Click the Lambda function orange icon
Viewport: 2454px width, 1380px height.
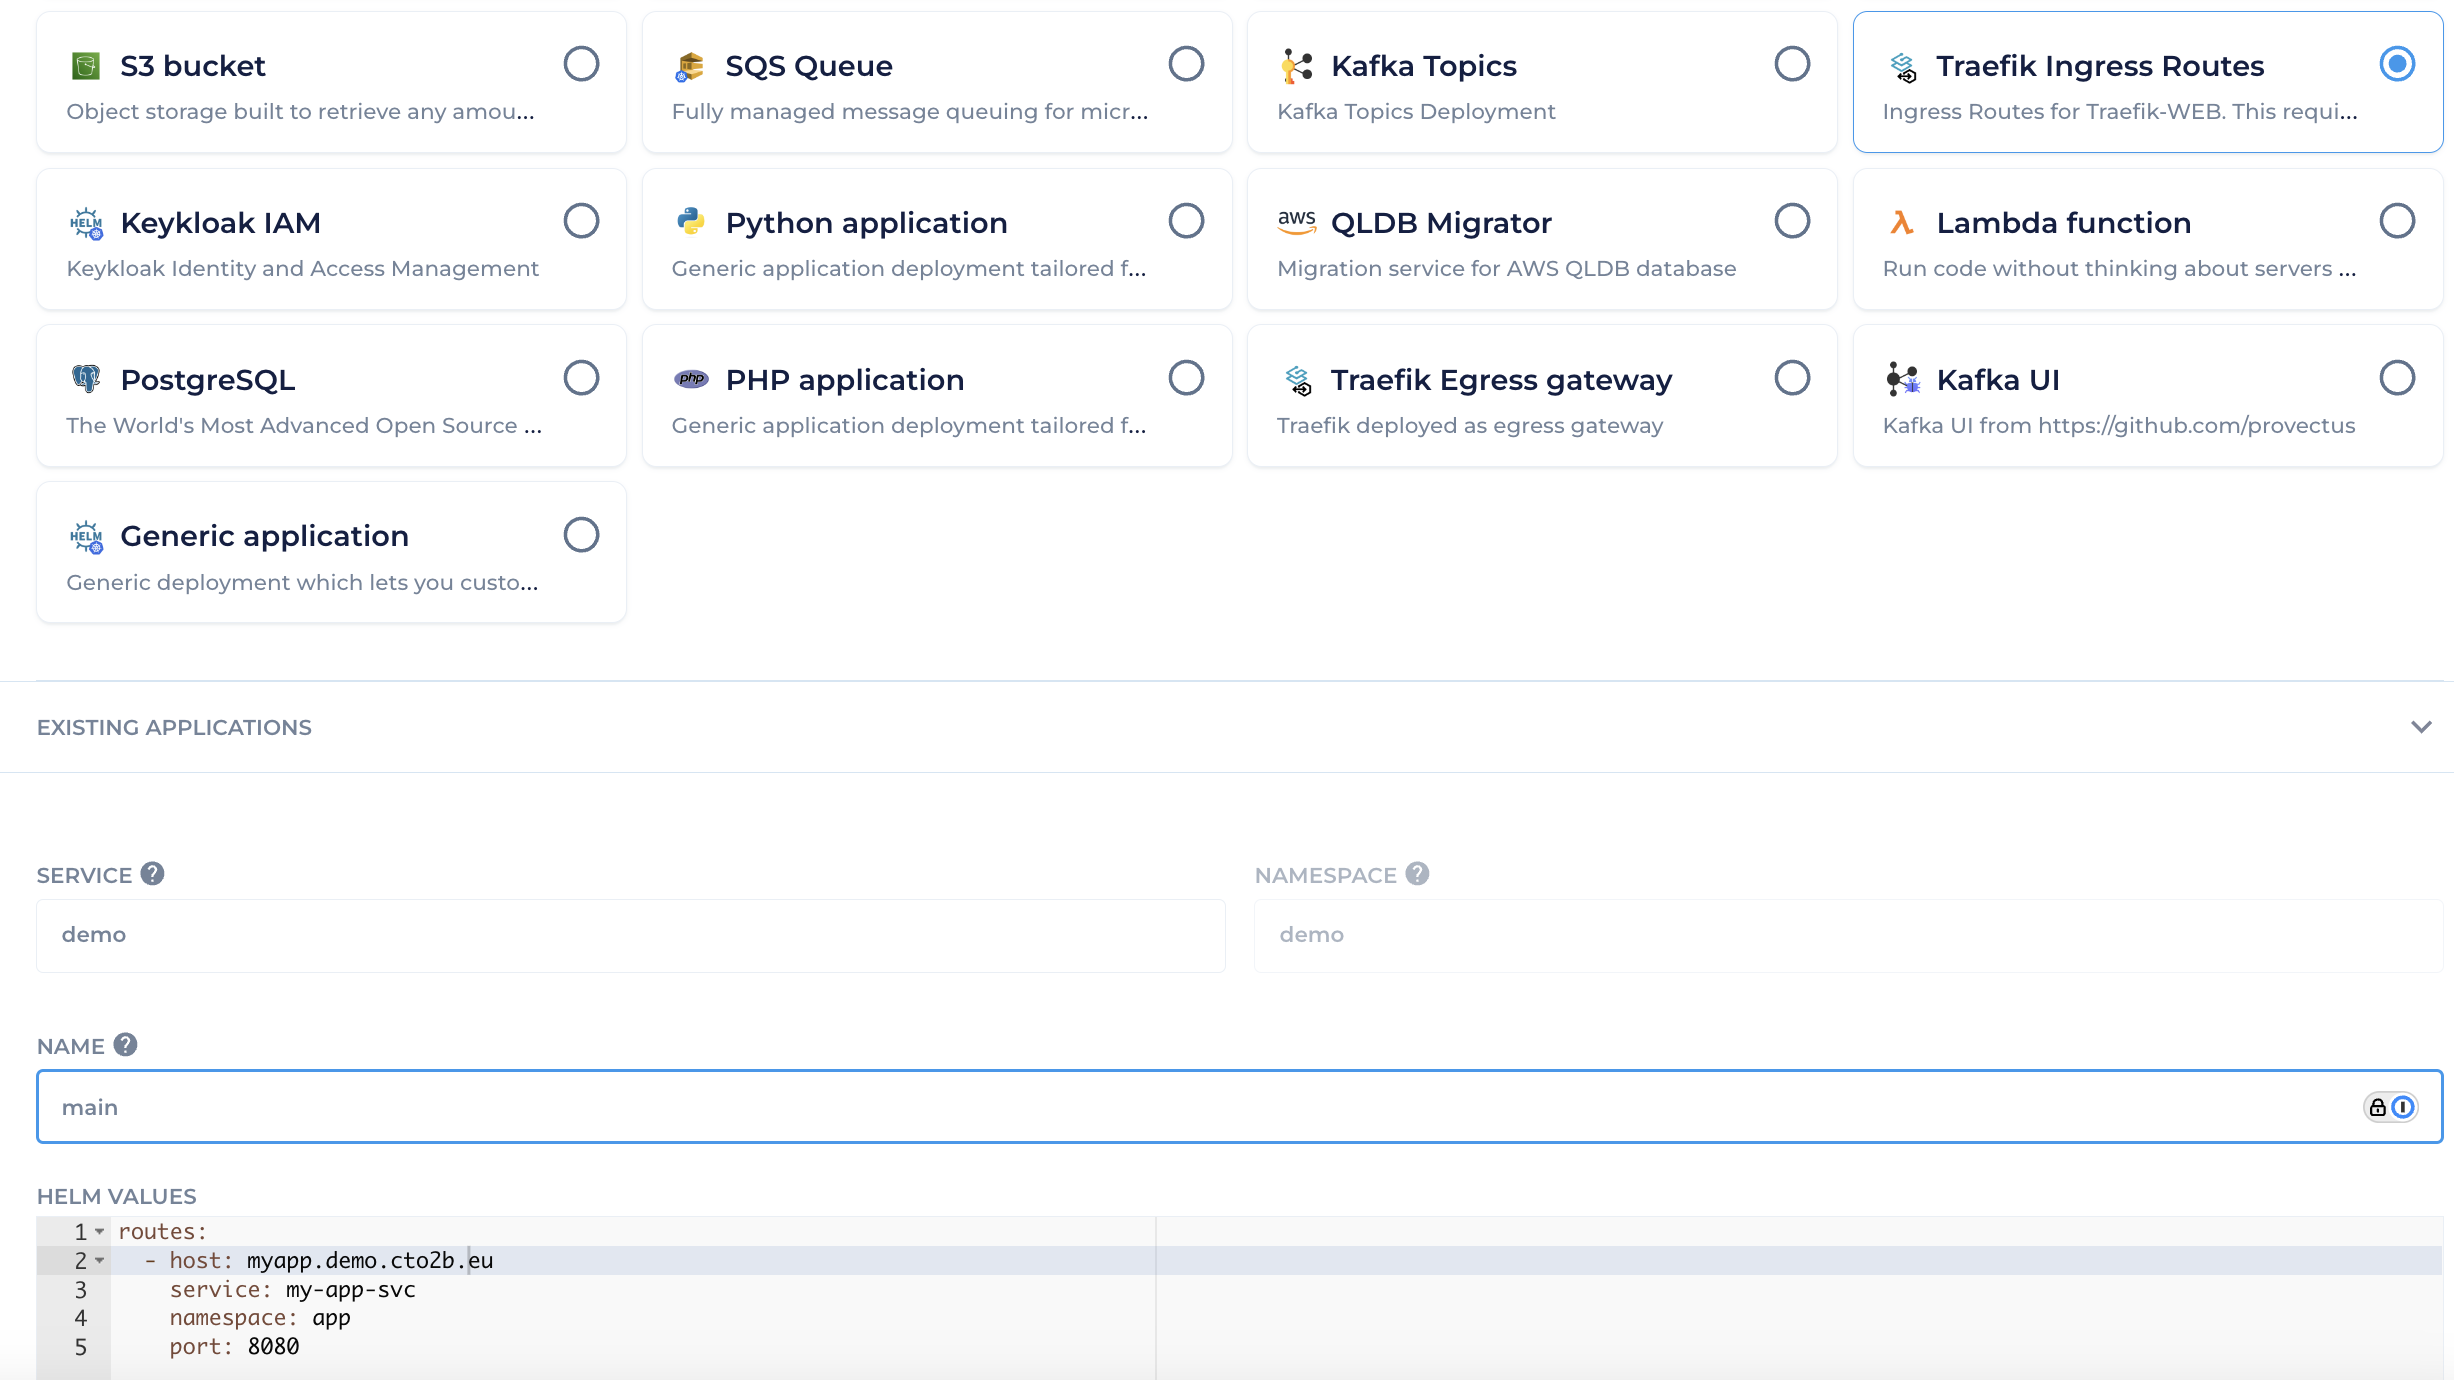(x=1901, y=222)
